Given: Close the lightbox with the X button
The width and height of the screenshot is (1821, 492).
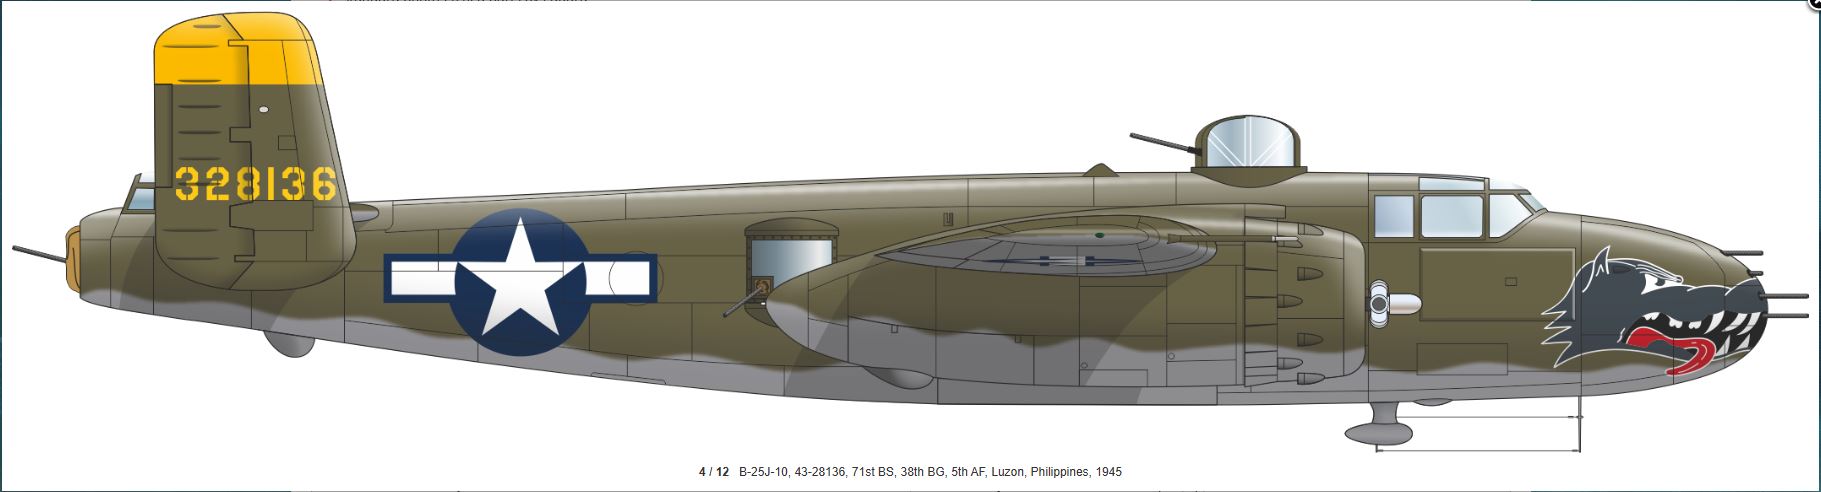Looking at the screenshot, I should [1815, 4].
